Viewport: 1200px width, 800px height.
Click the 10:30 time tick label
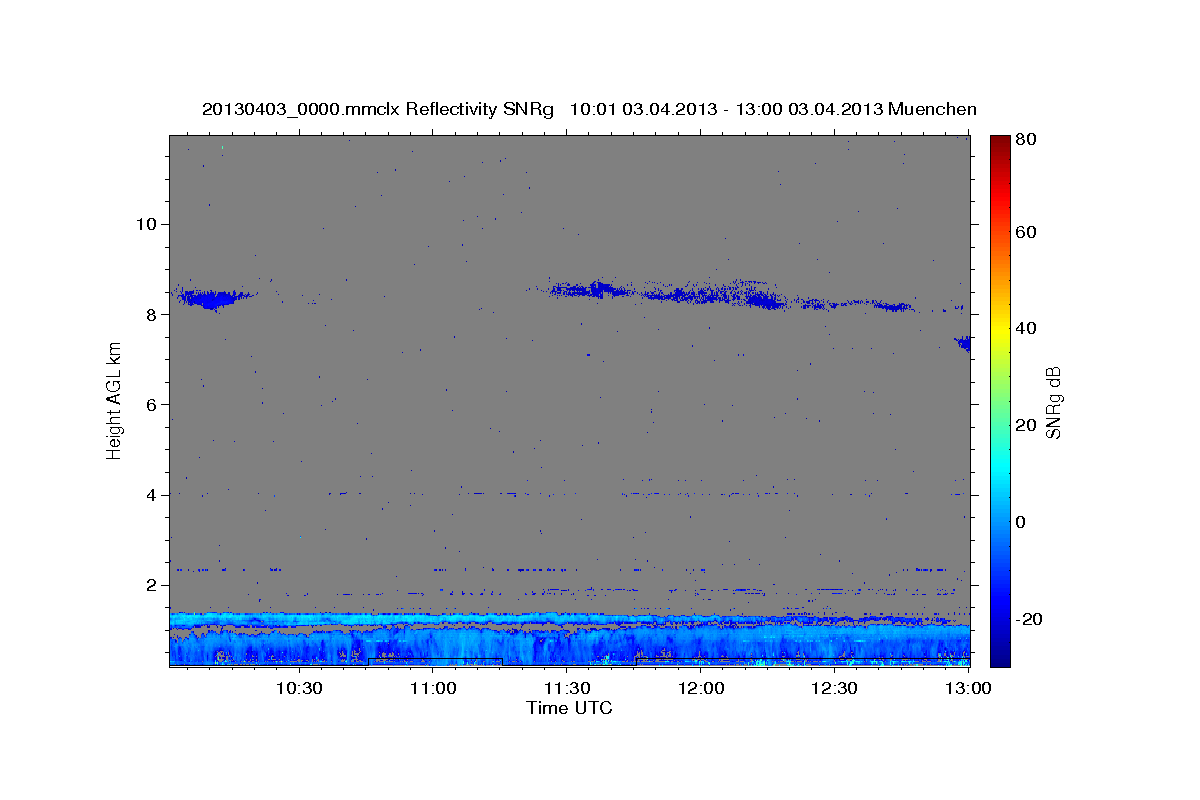[x=299, y=688]
